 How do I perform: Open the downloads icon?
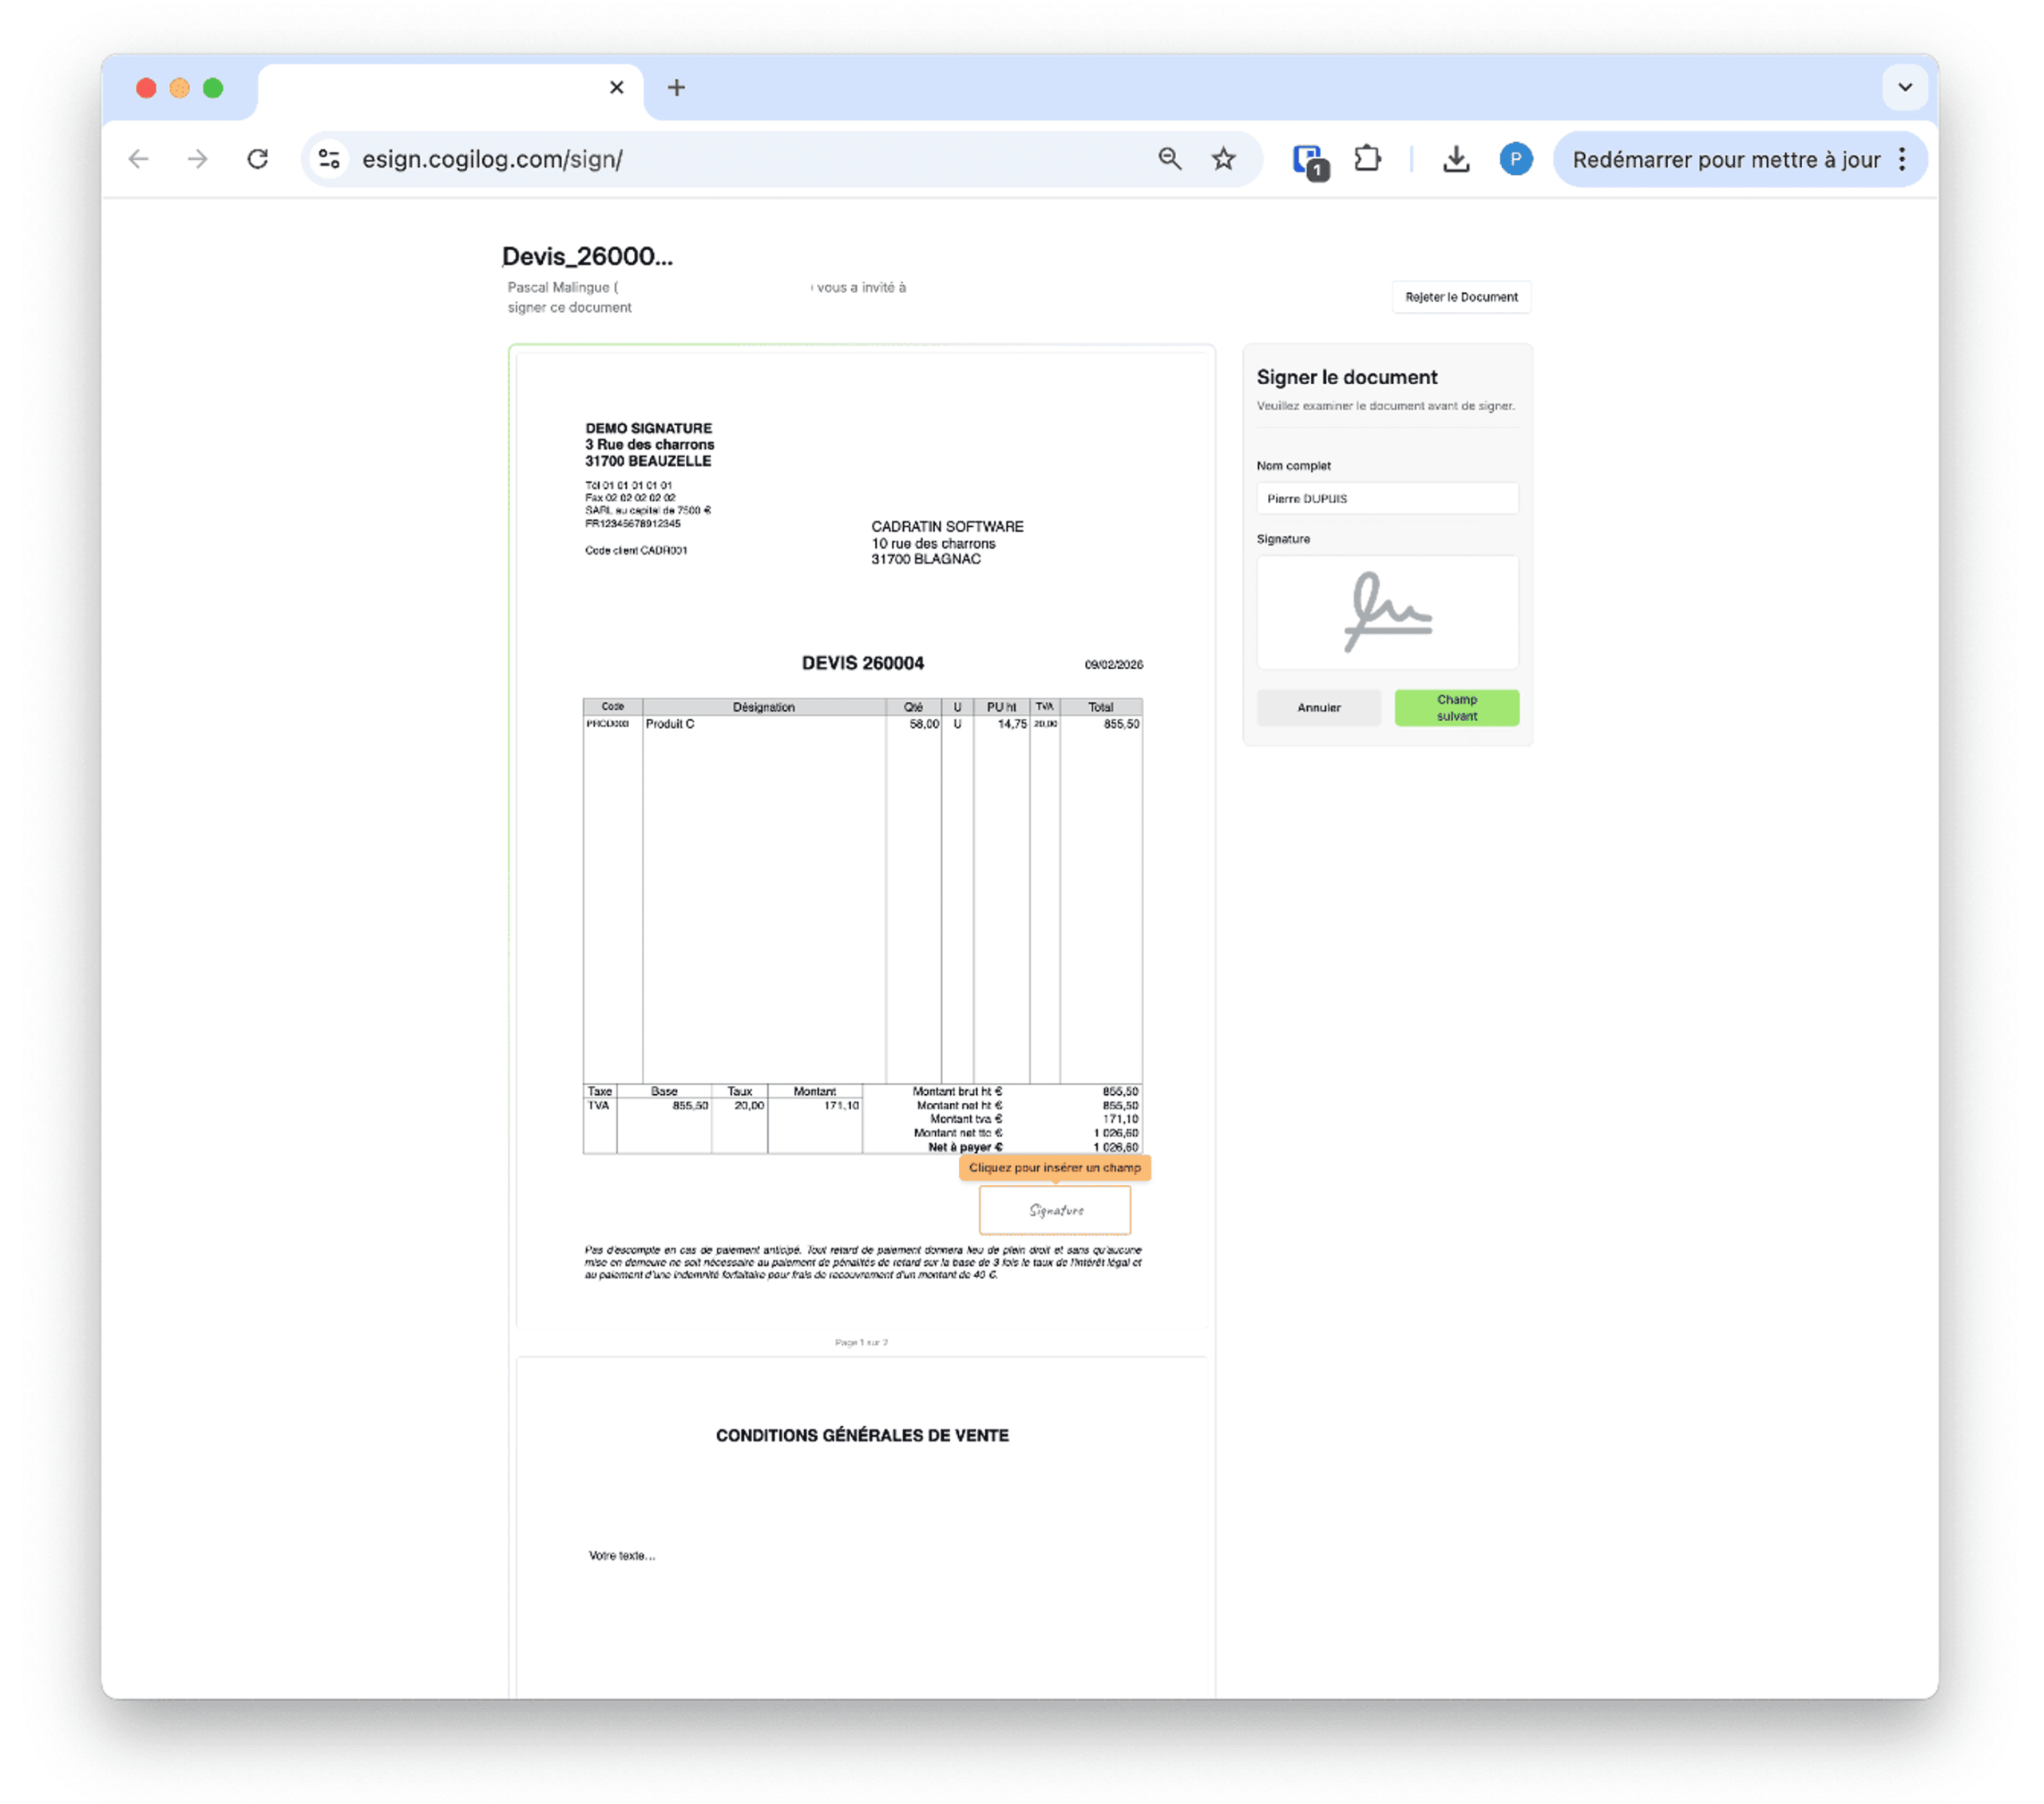1456,159
